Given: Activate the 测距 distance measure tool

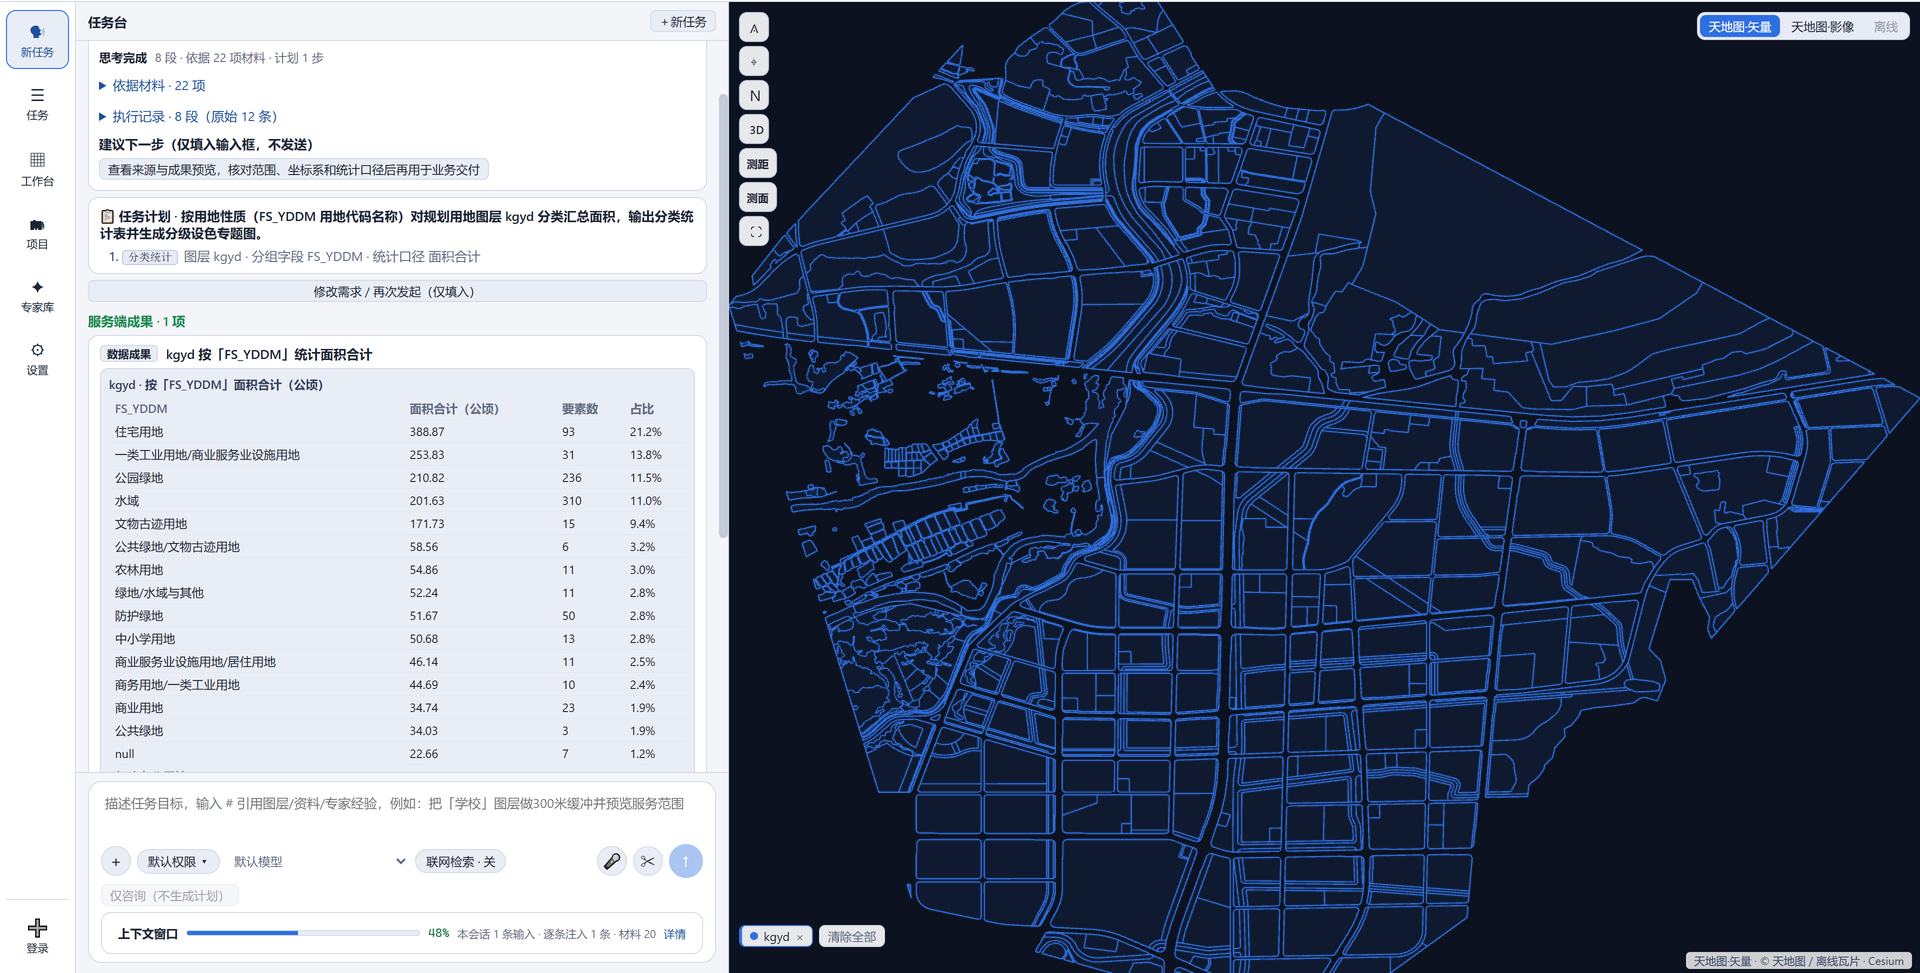Looking at the screenshot, I should click(x=757, y=164).
